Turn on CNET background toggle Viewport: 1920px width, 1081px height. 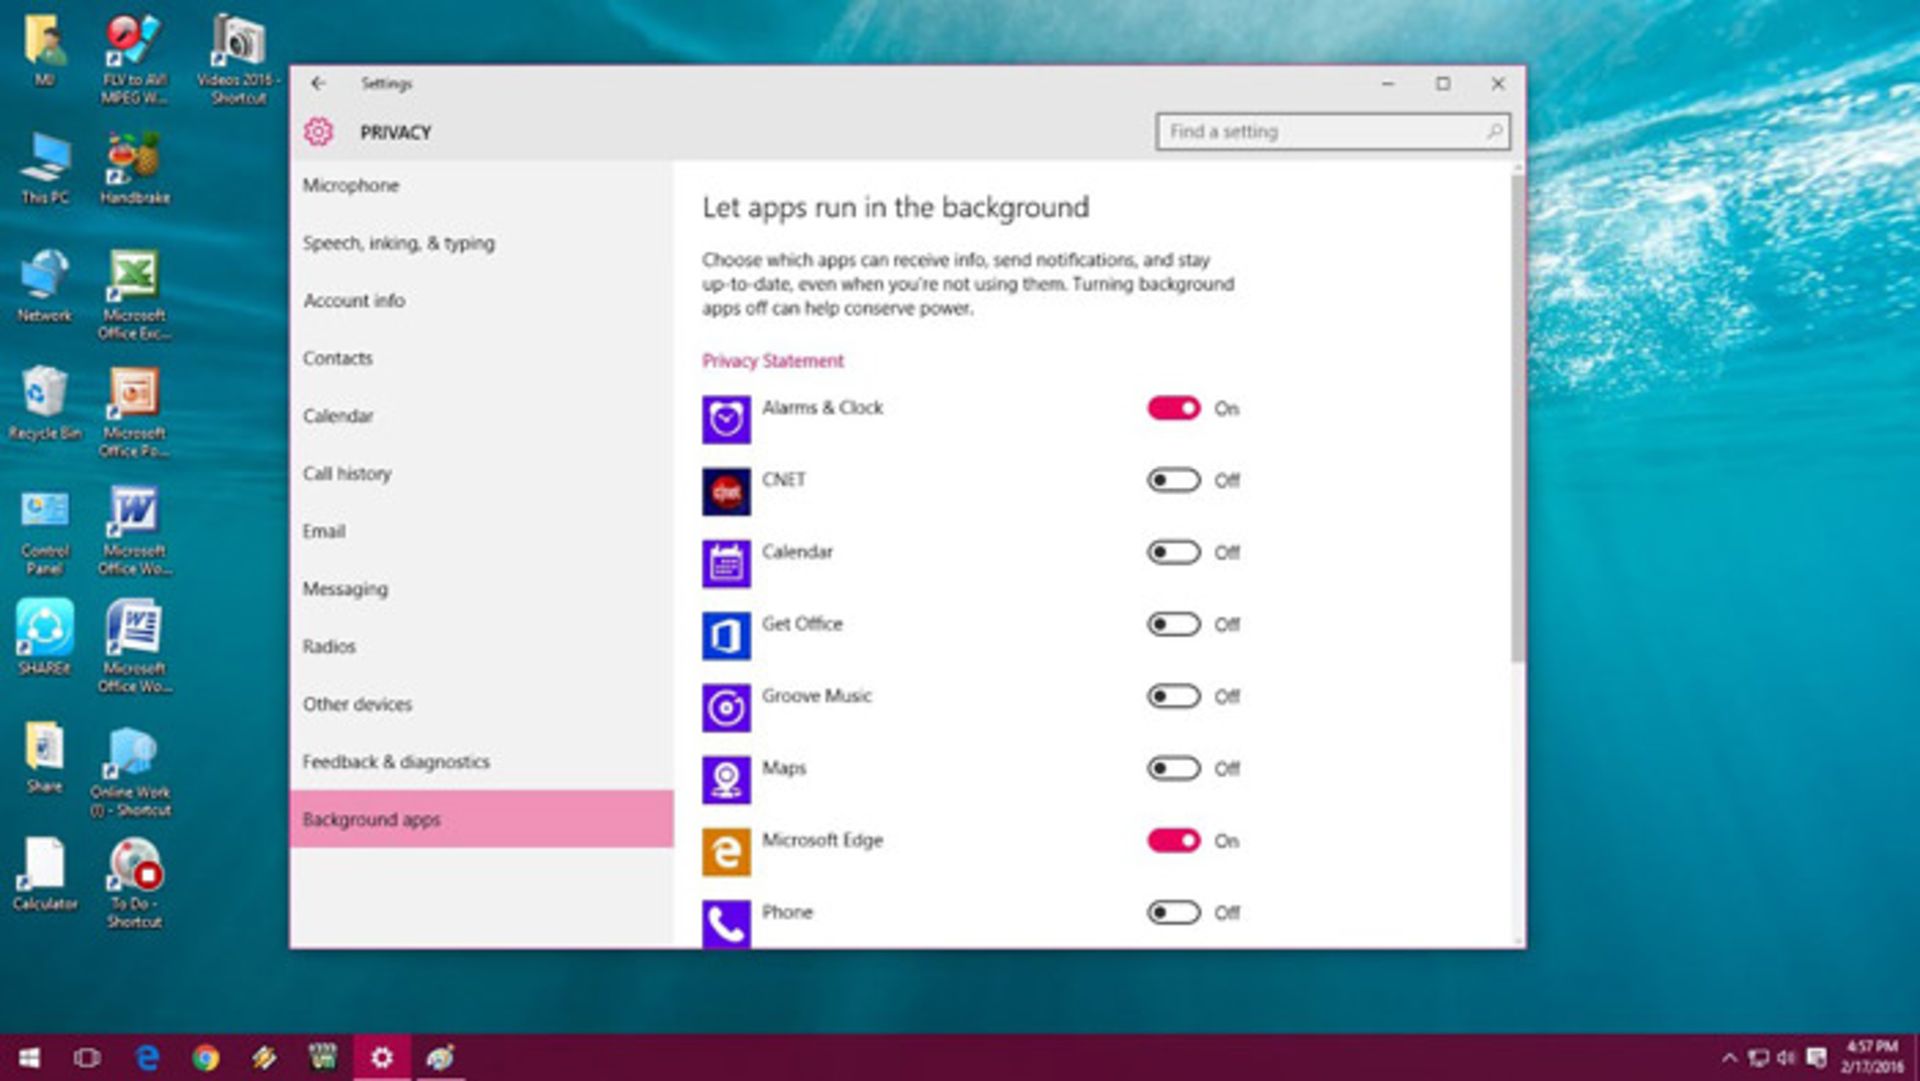click(x=1173, y=480)
